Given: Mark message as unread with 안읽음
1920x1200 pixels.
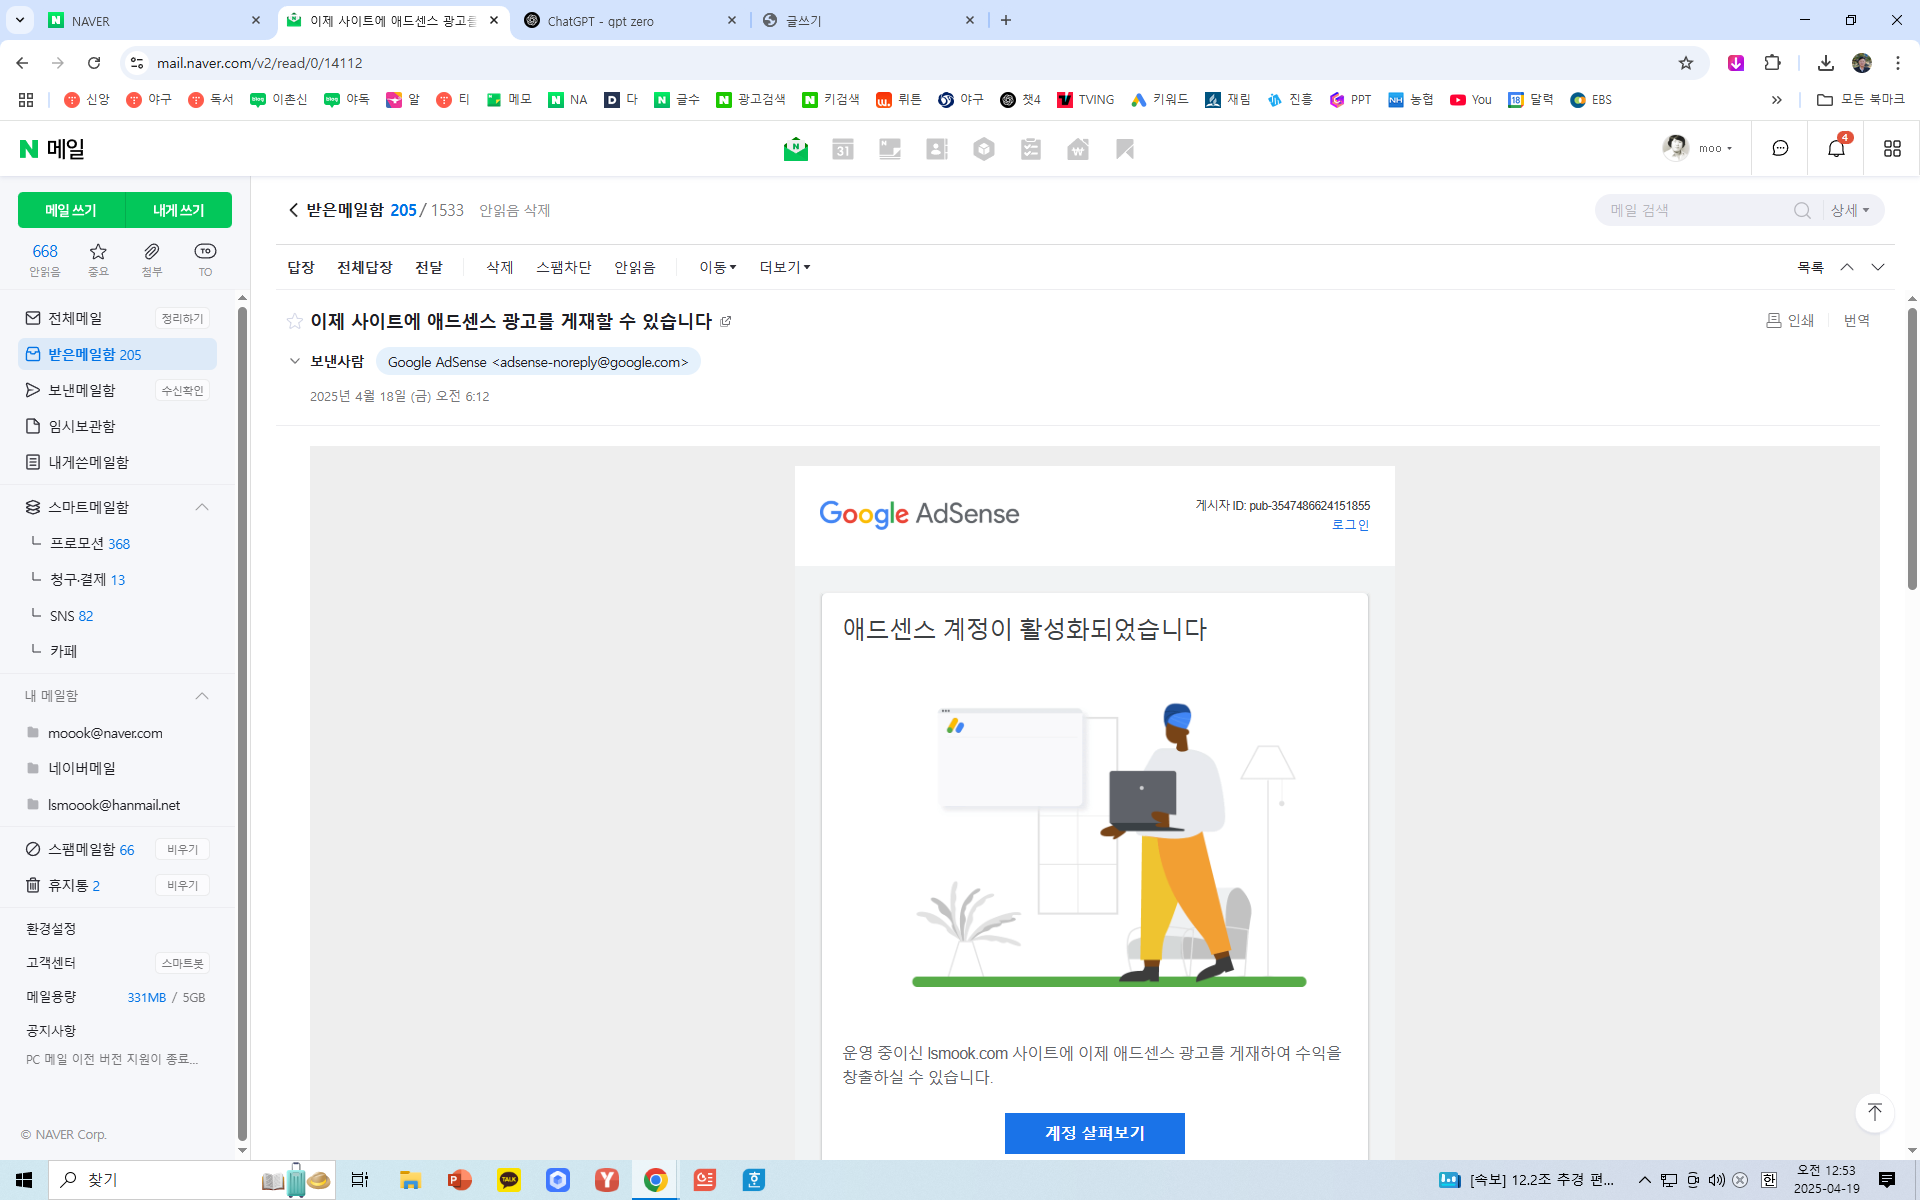Looking at the screenshot, I should (x=634, y=267).
